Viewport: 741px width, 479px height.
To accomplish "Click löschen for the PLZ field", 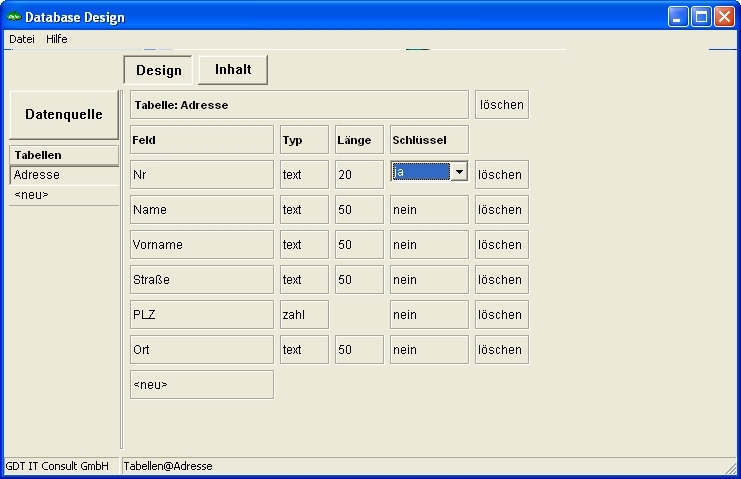I will [501, 315].
